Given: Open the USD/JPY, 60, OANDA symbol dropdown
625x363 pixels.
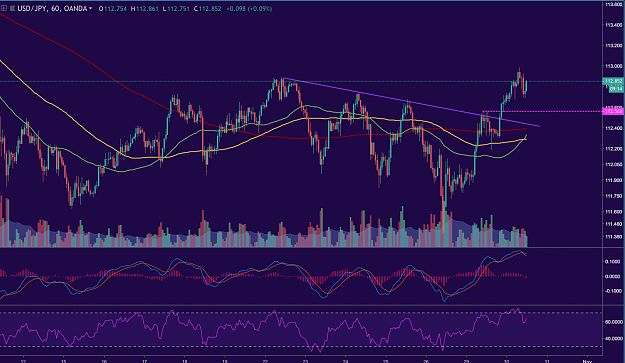Looking at the screenshot, I should click(x=90, y=8).
